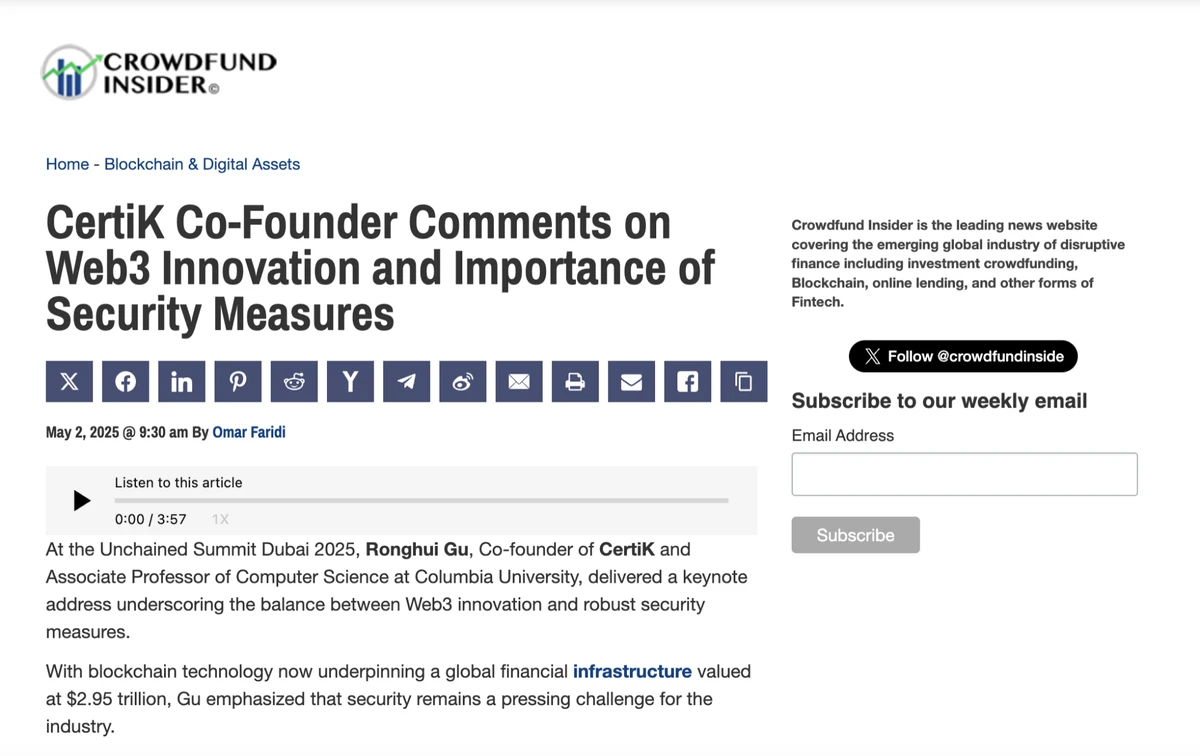Share via the round Facebook icon
Viewport: 1200px width, 756px height.
[126, 382]
